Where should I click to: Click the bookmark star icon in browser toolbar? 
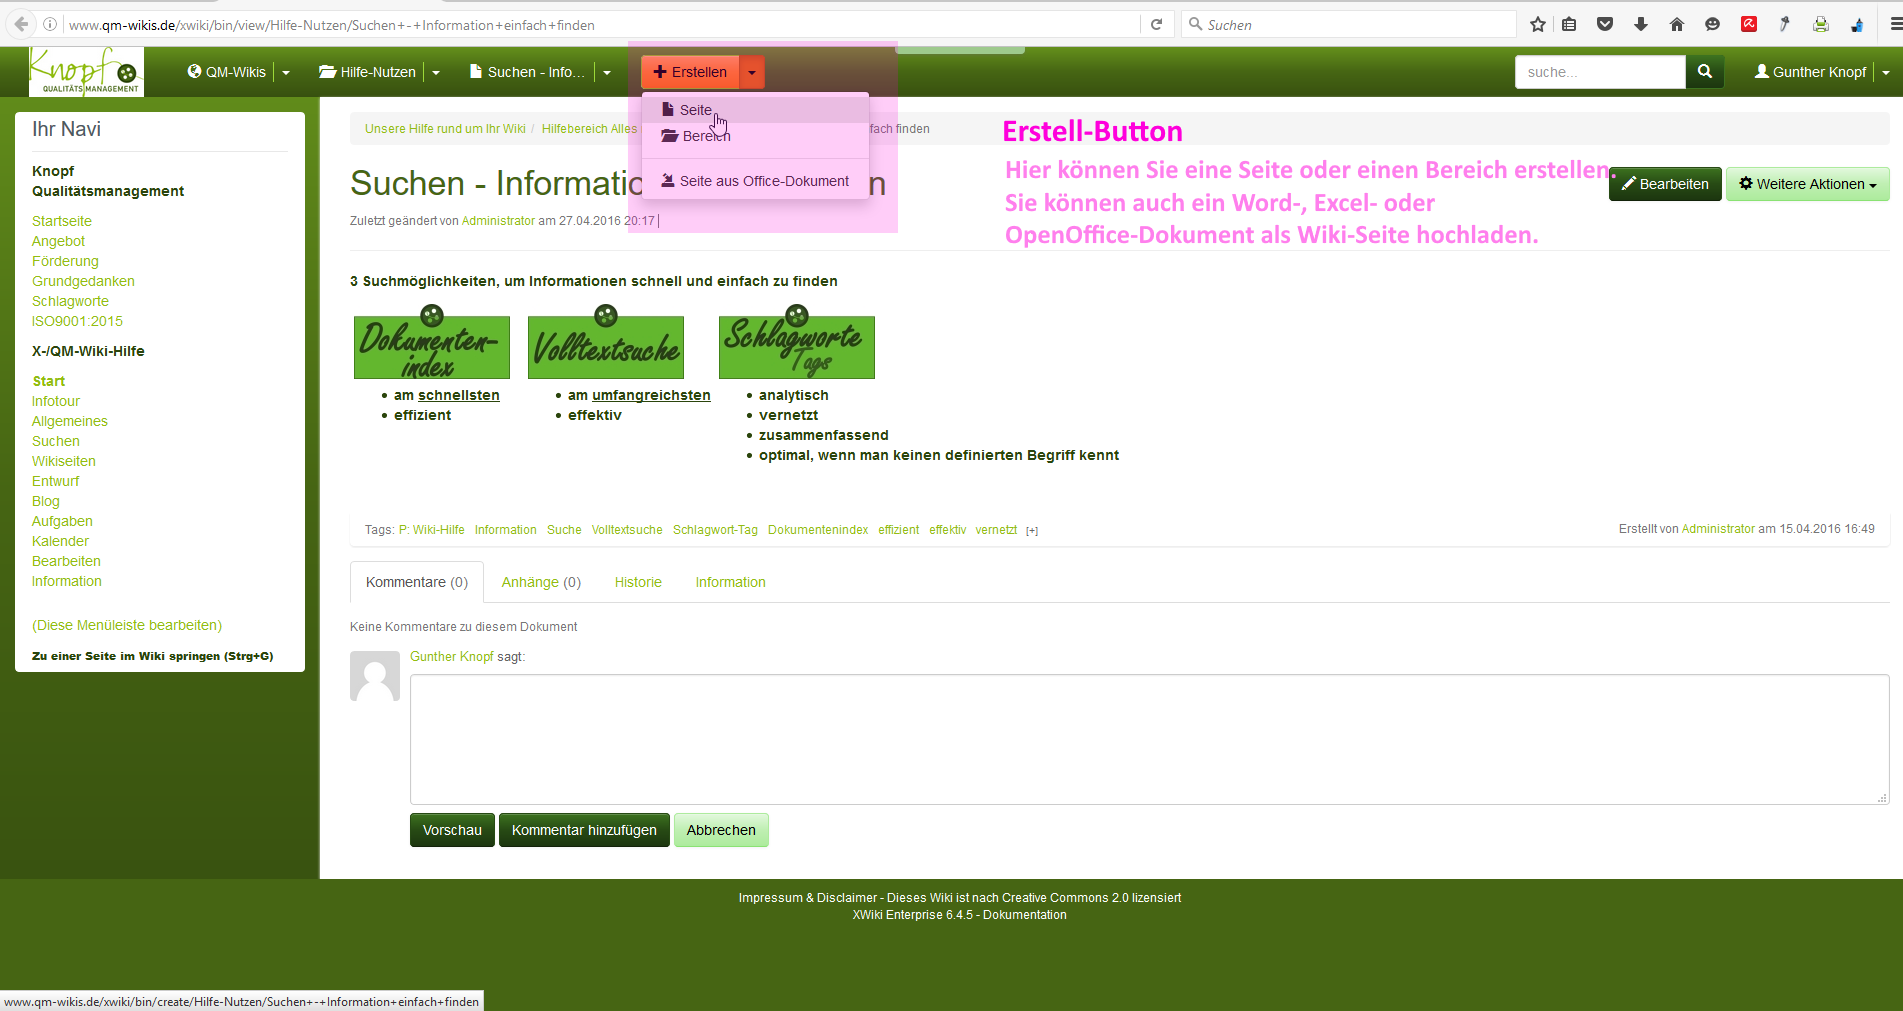coord(1537,25)
